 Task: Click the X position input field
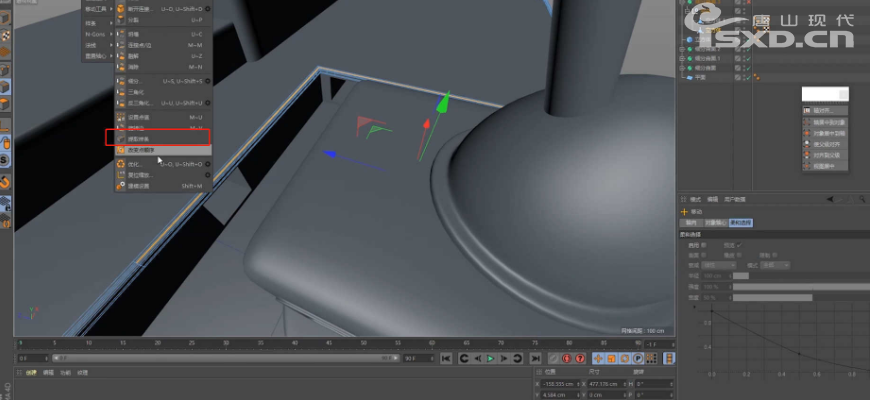coord(560,383)
